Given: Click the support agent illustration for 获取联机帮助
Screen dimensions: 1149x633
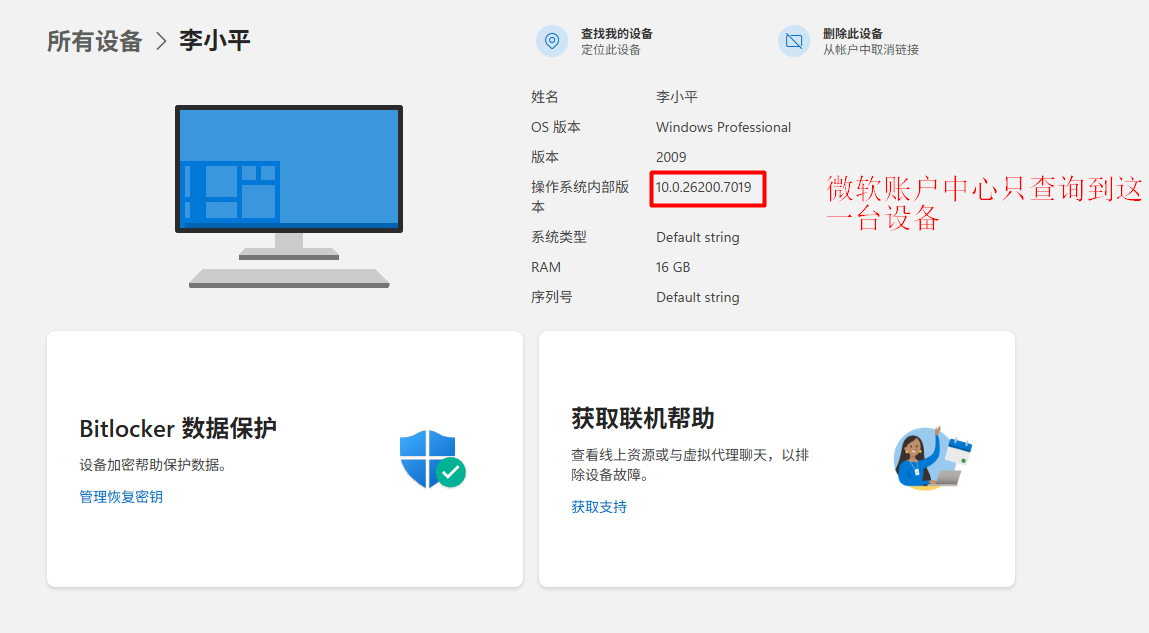Looking at the screenshot, I should click(x=930, y=459).
